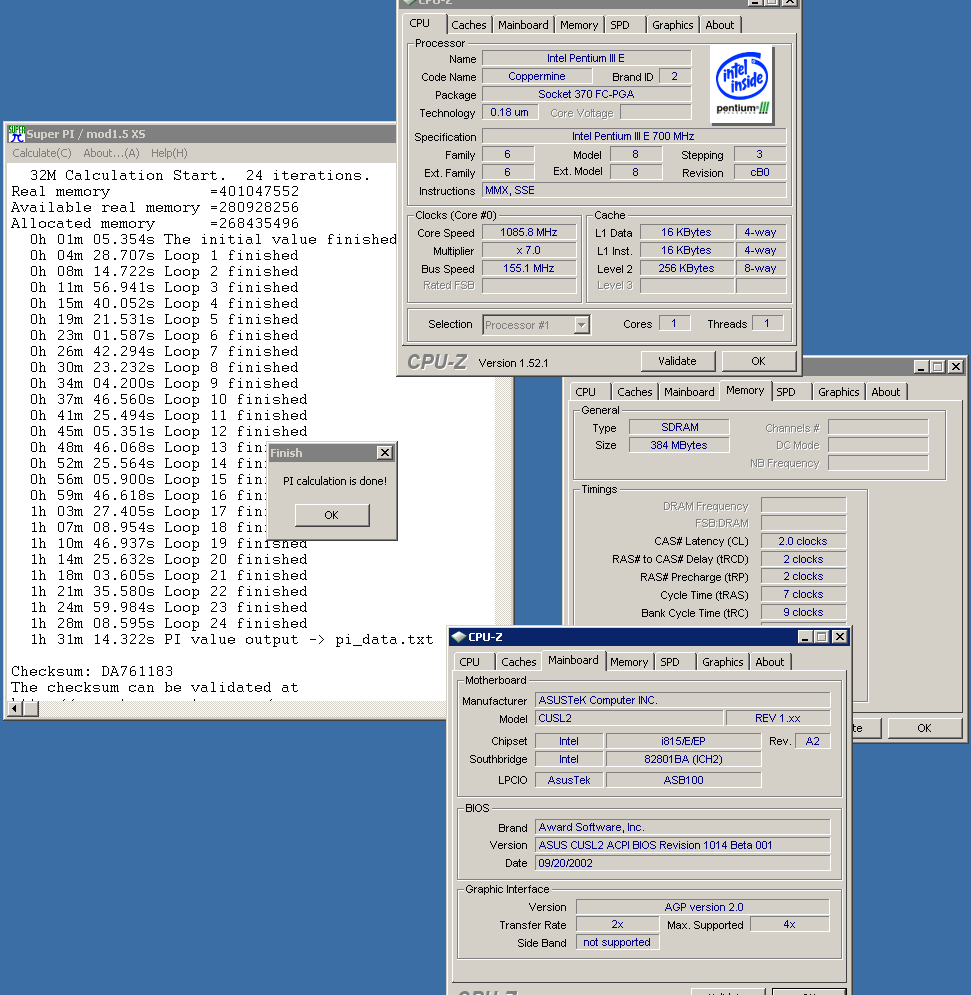Viewport: 971px width, 995px height.
Task: Click OK in the CPU-Z Processor window
Action: (758, 361)
